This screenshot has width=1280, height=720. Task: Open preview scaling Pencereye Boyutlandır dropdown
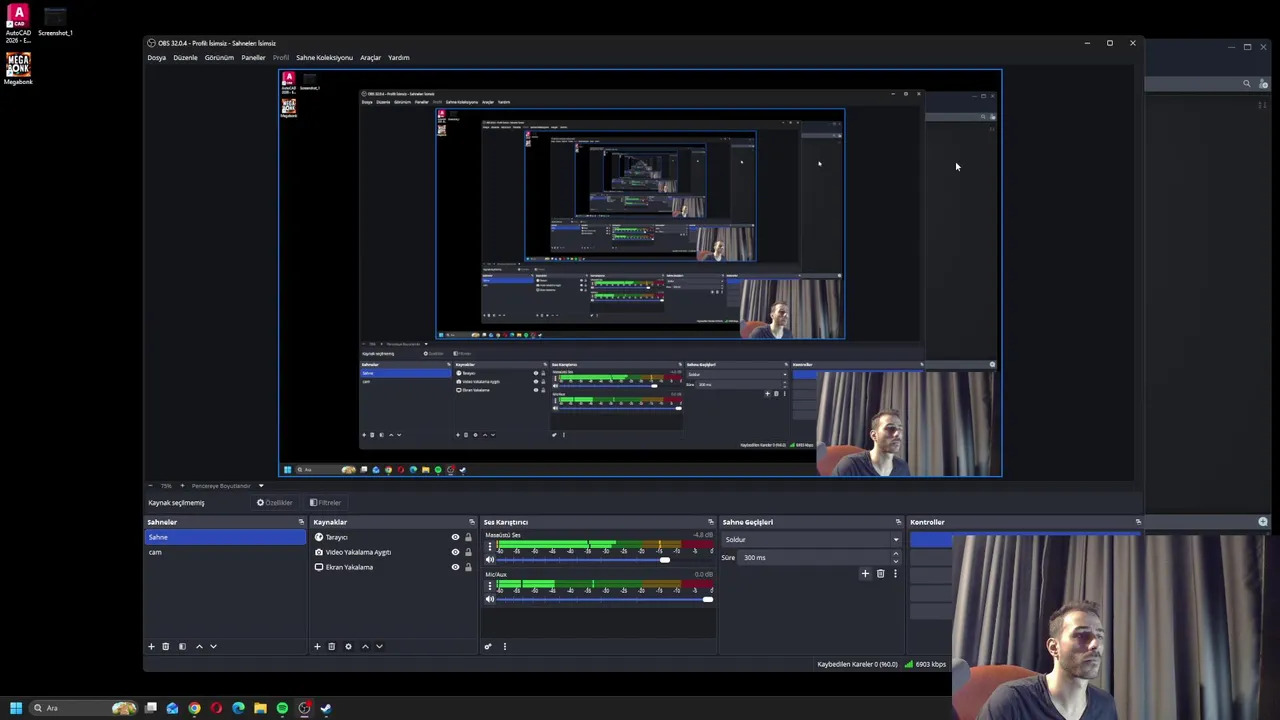tap(228, 486)
